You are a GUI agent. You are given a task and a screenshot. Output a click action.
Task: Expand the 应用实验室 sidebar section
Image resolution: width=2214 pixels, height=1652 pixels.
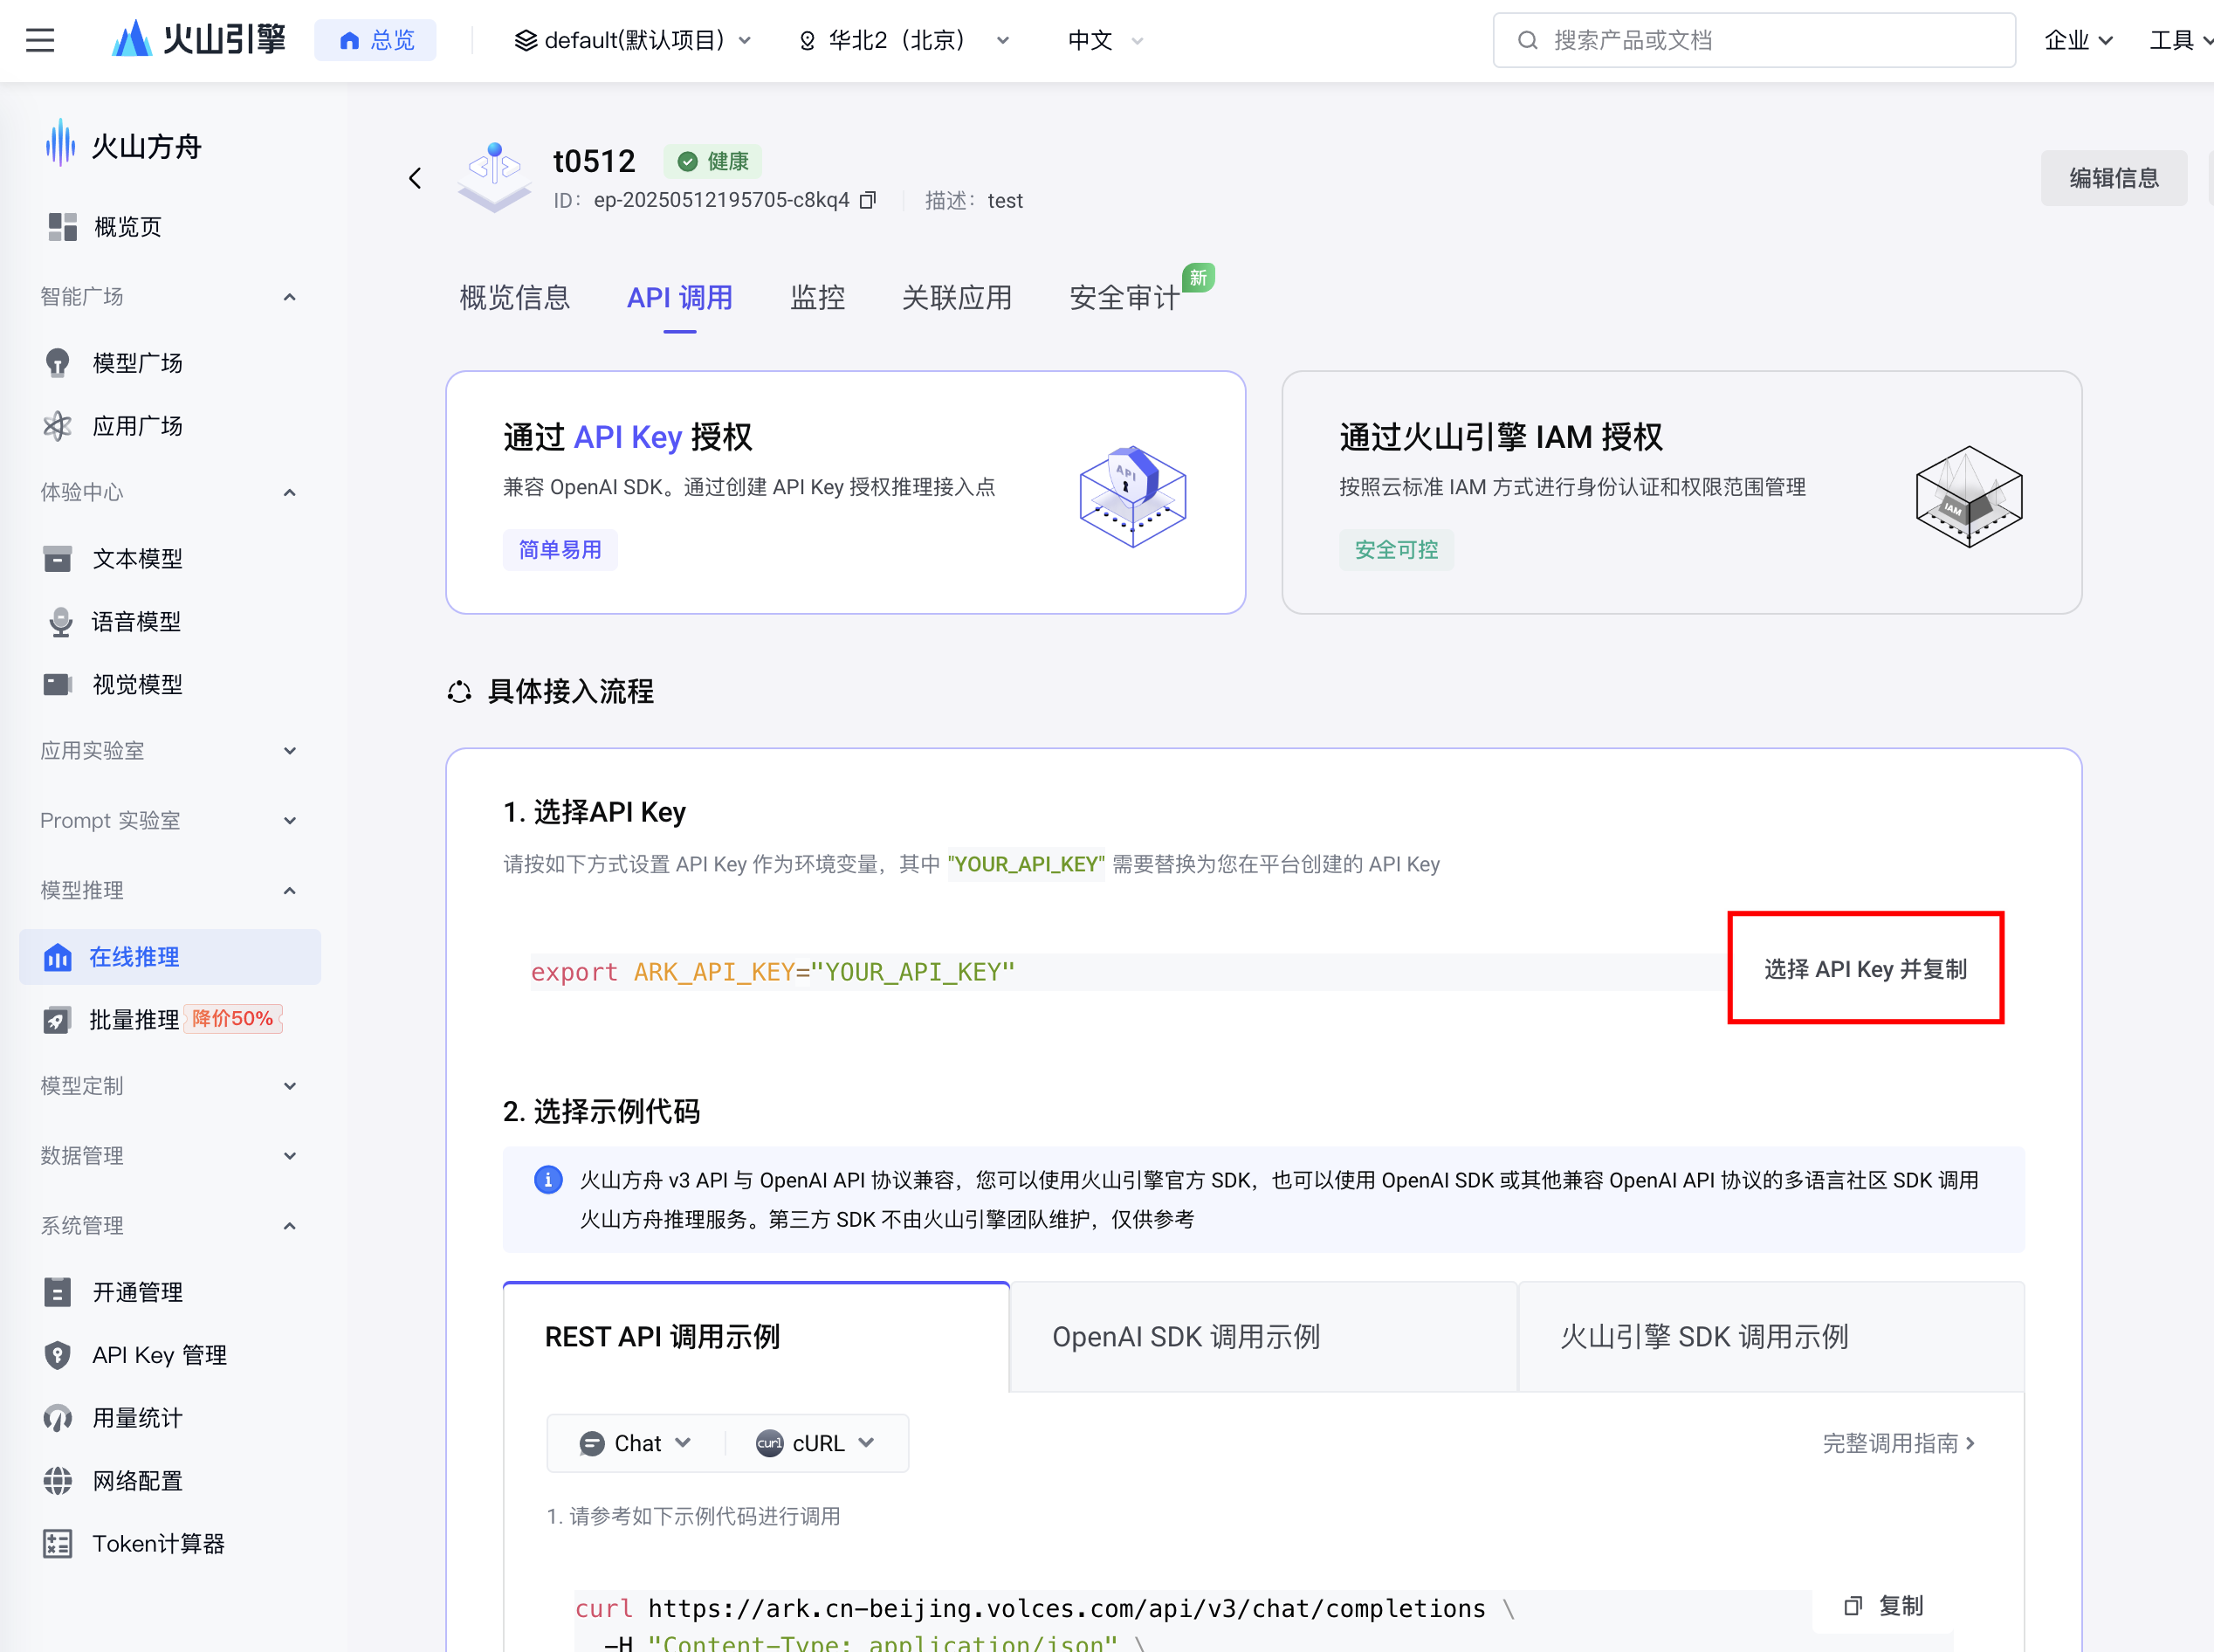(x=289, y=751)
